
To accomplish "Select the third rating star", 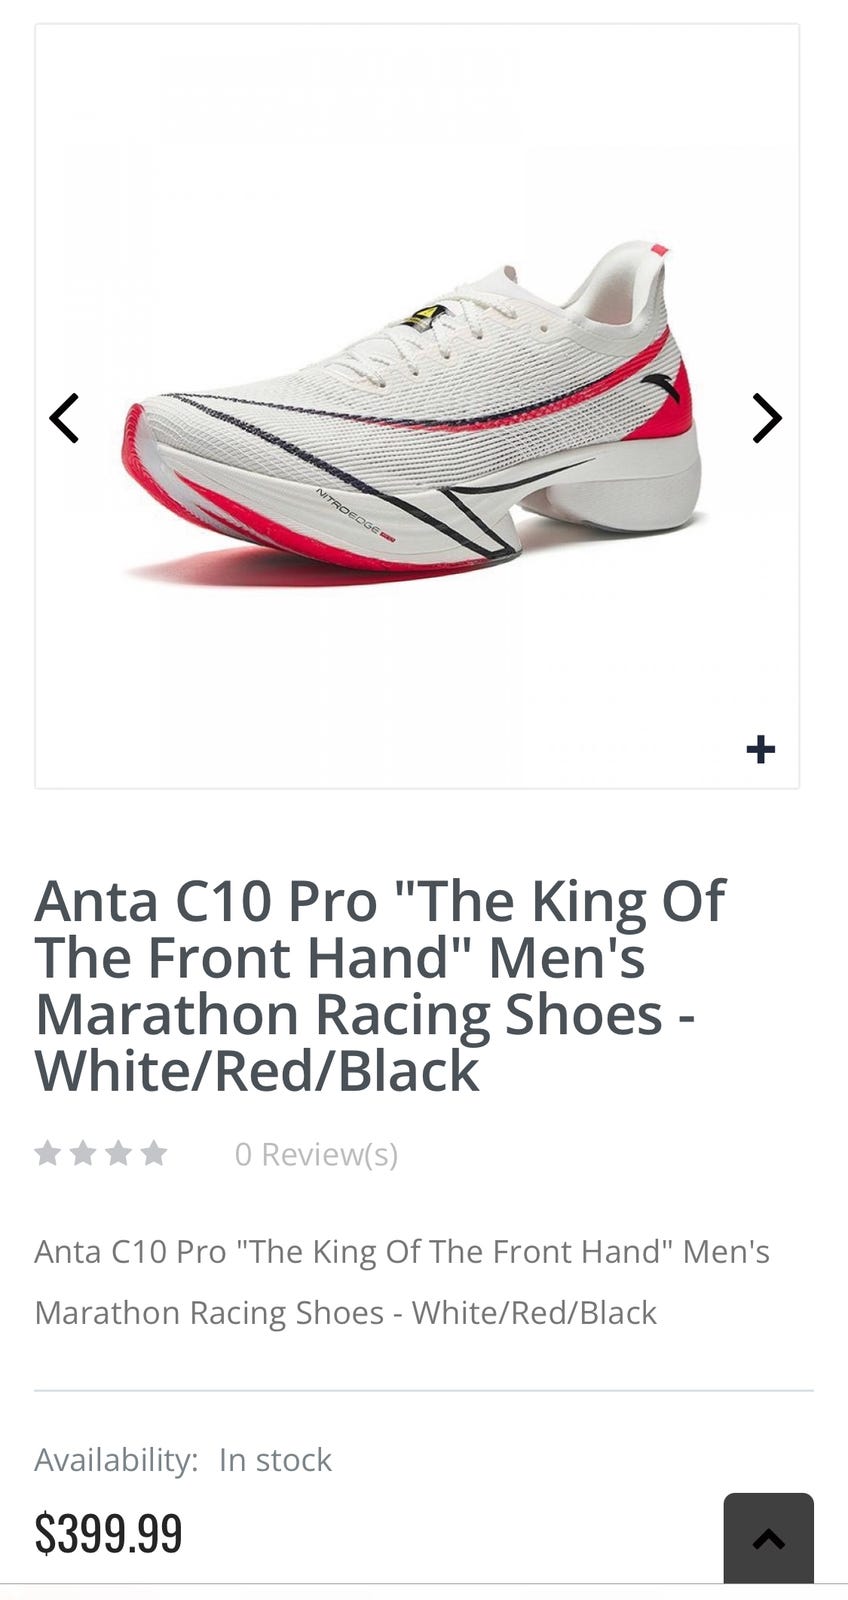I will 119,1154.
